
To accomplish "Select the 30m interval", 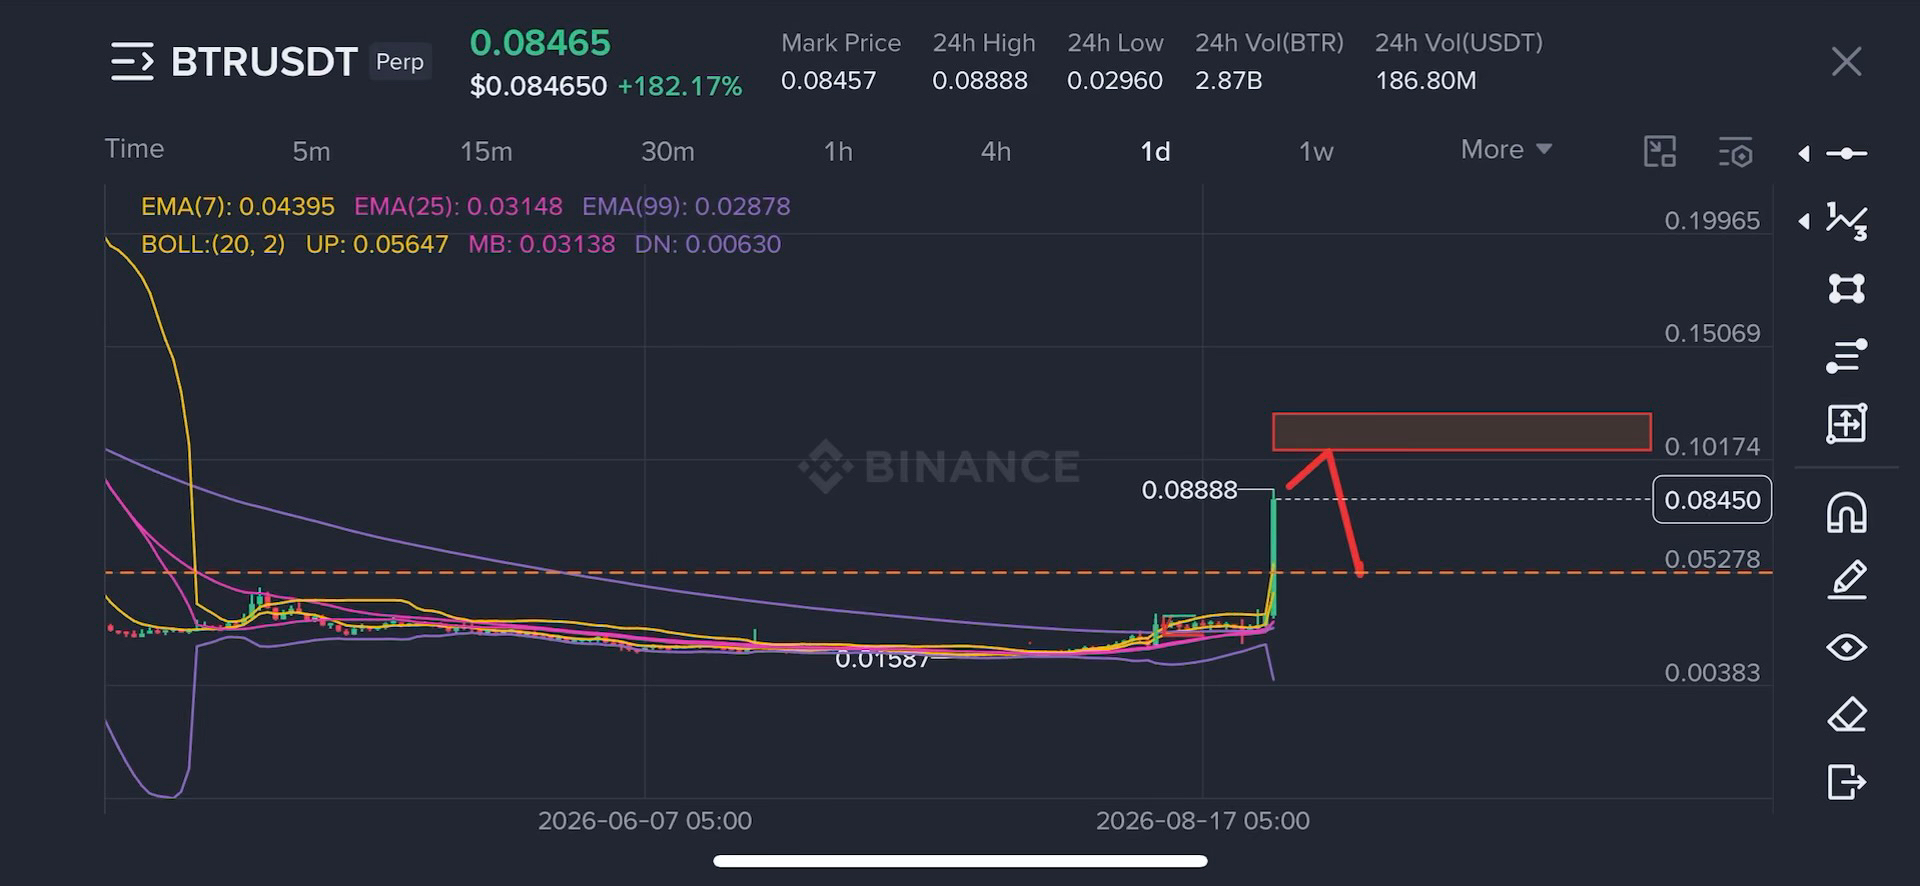I will pyautogui.click(x=667, y=152).
